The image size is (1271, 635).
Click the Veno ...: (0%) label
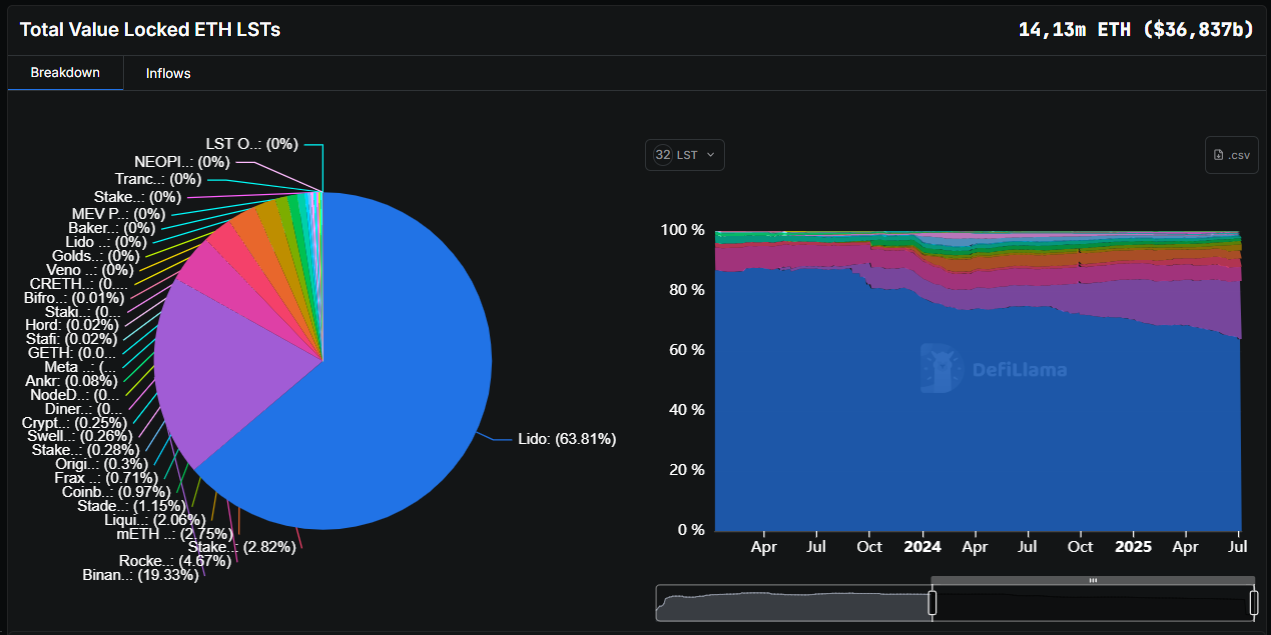coord(90,270)
